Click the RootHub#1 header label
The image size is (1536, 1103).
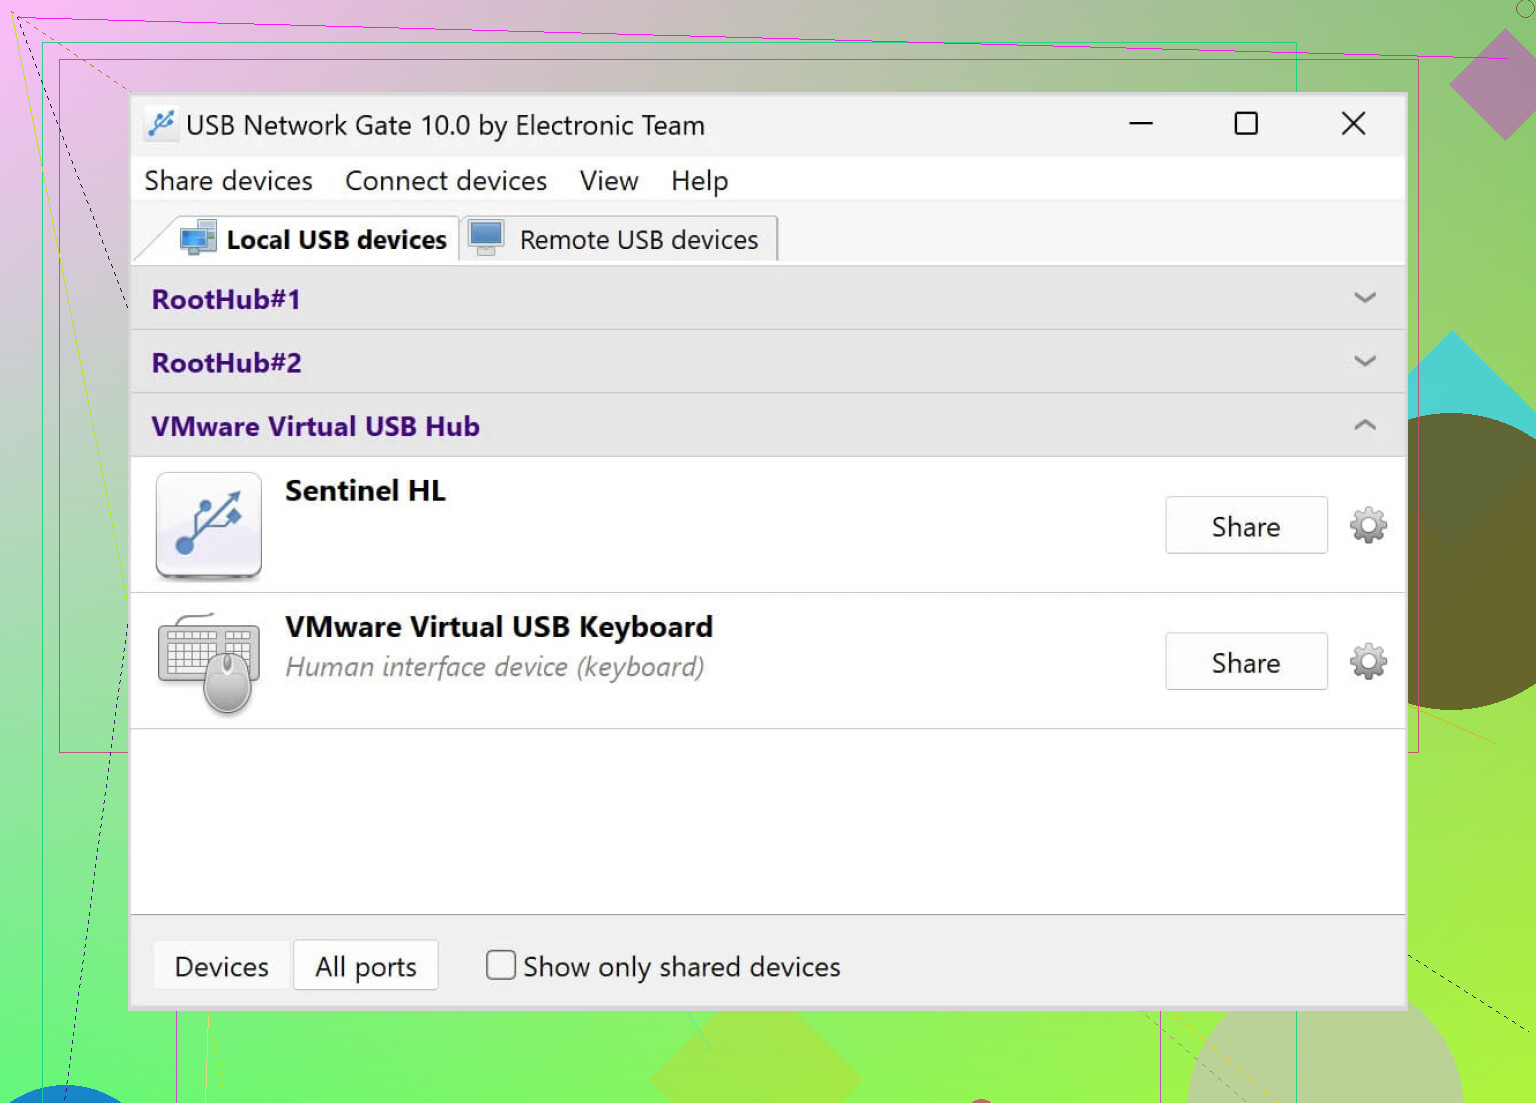[x=226, y=299]
